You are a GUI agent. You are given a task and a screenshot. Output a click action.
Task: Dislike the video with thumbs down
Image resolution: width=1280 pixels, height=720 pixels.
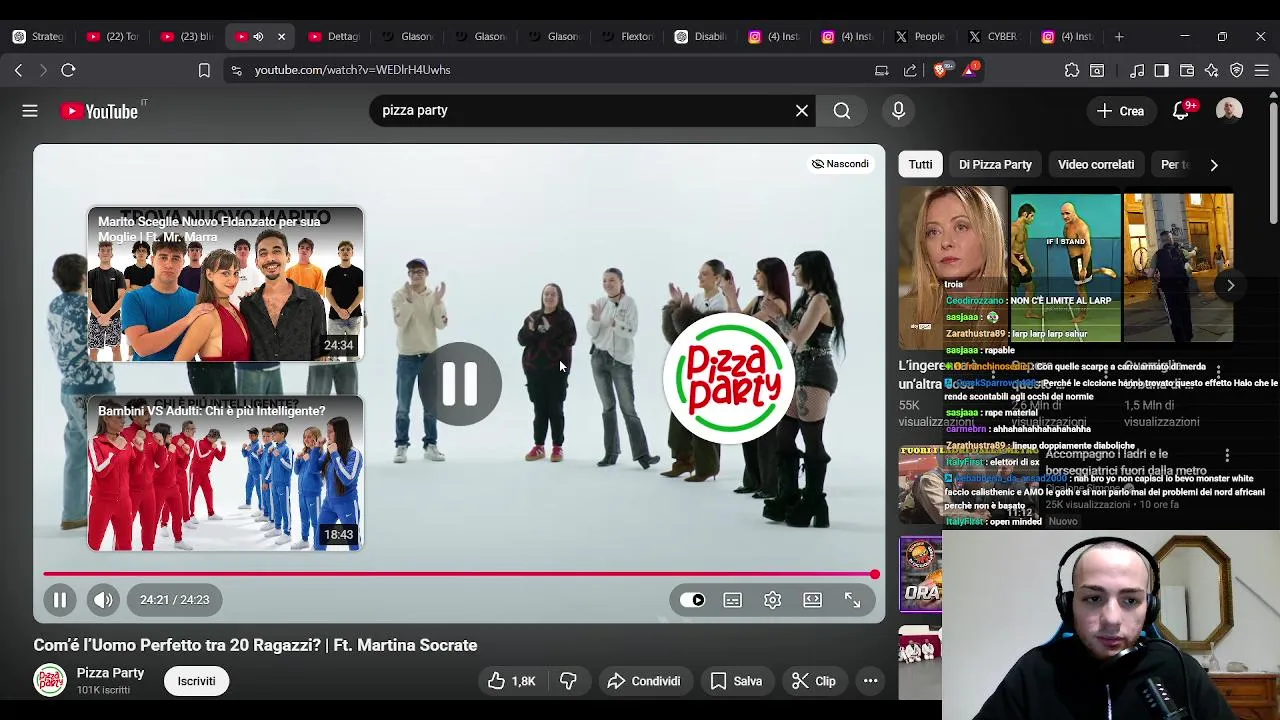tap(568, 681)
